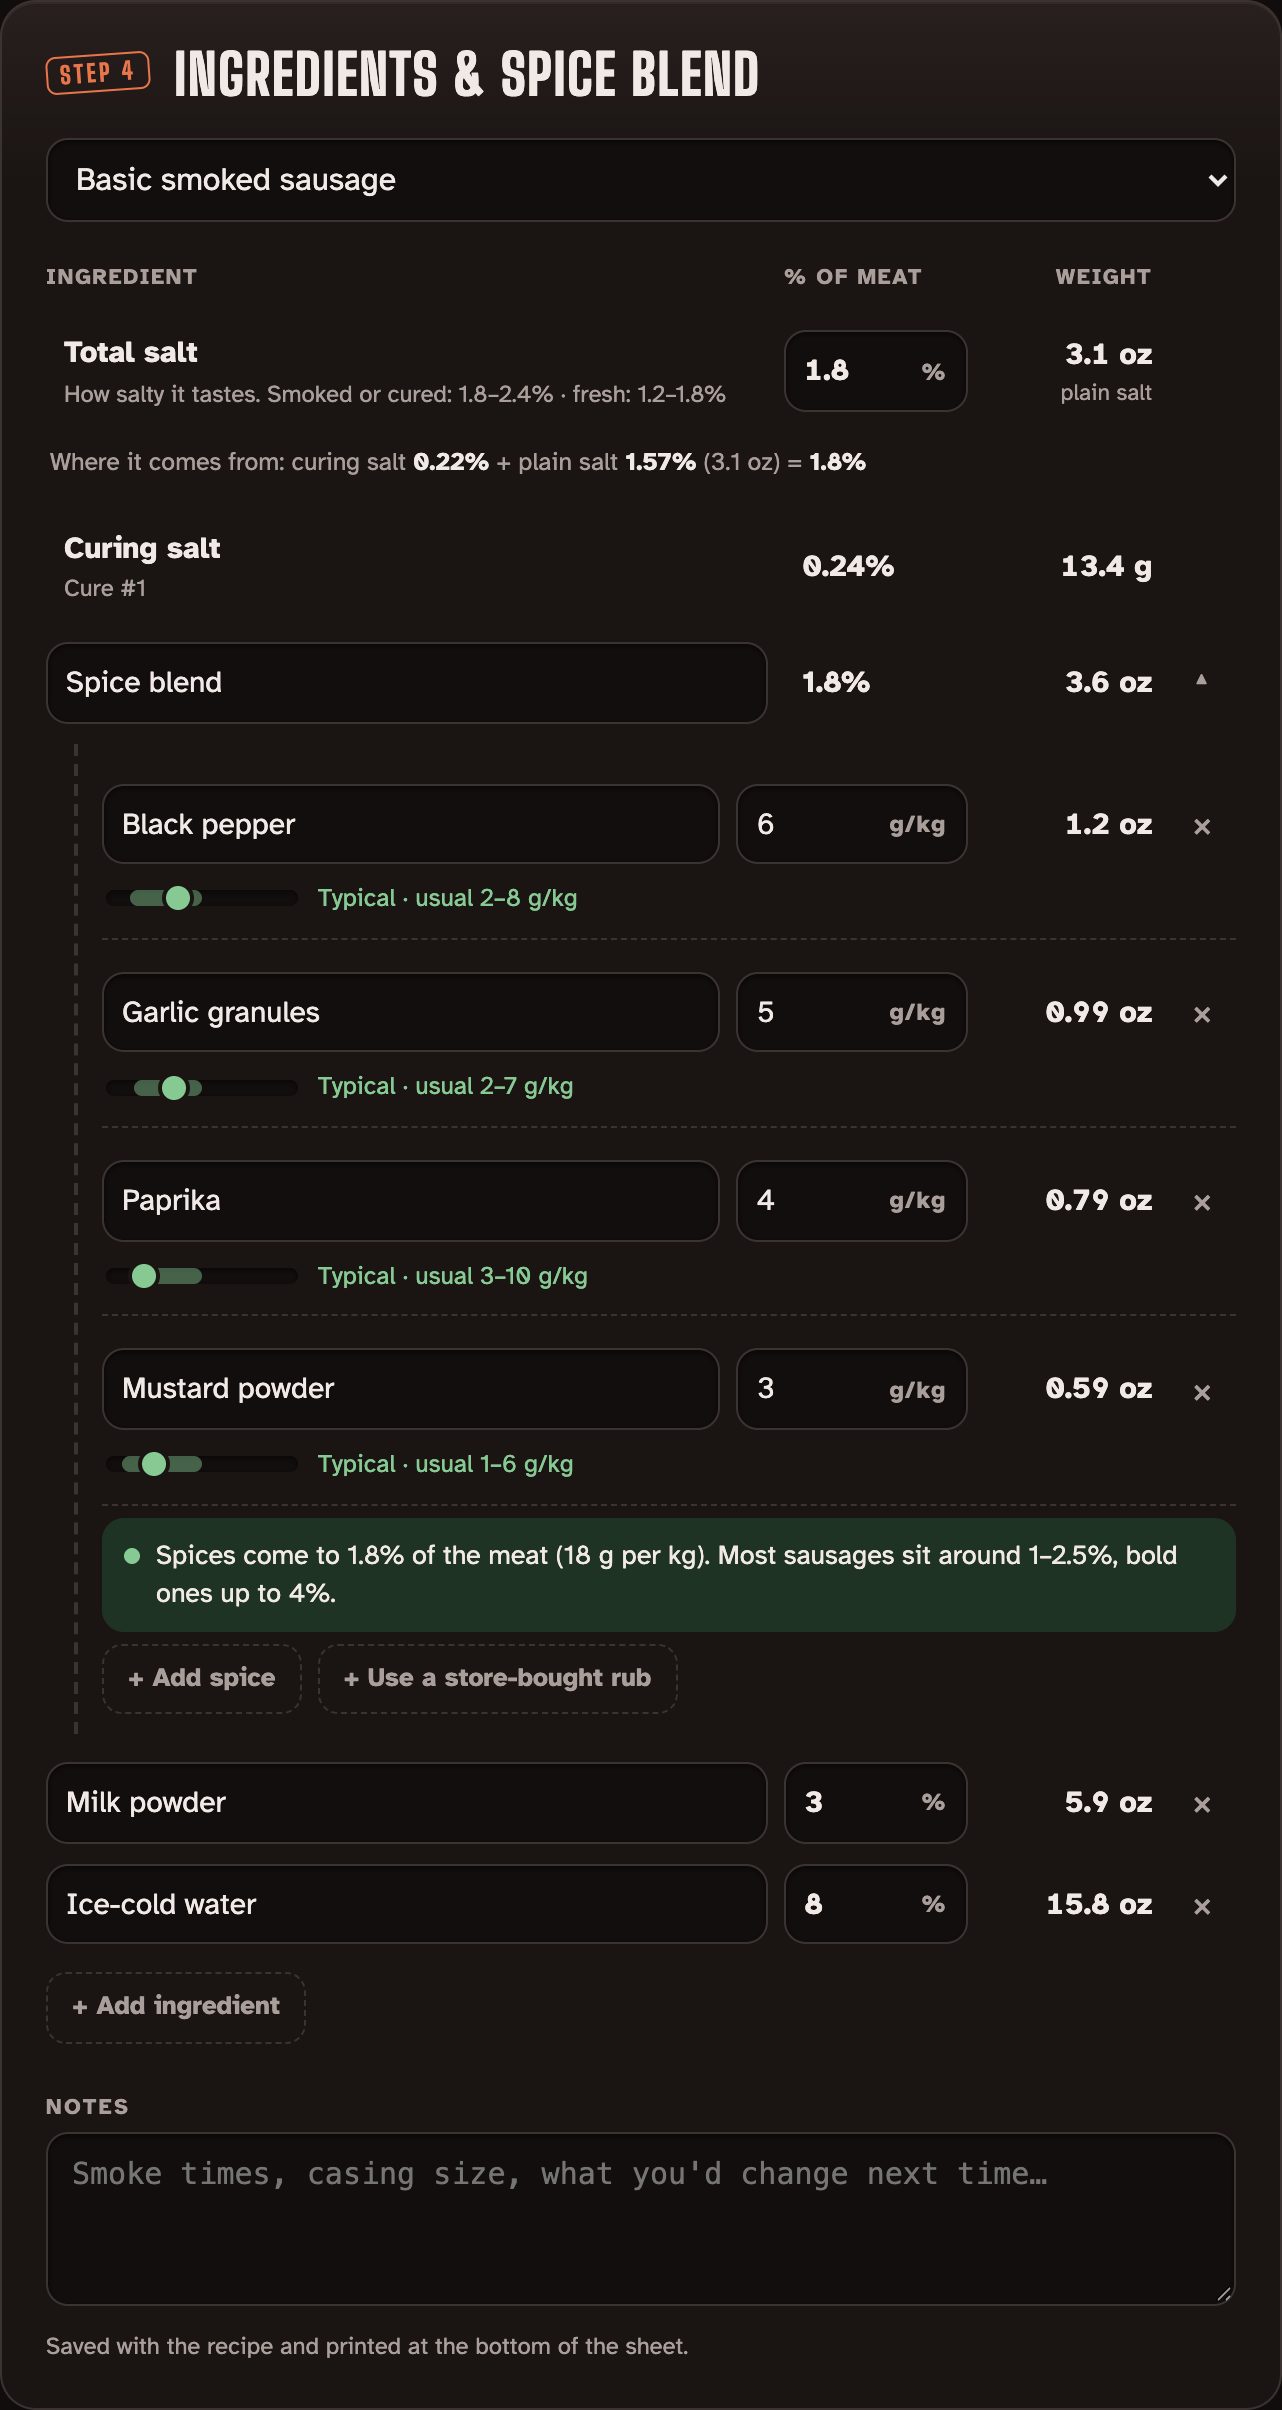1282x2410 pixels.
Task: Click the Mustard powder slider thumb
Action: [154, 1464]
